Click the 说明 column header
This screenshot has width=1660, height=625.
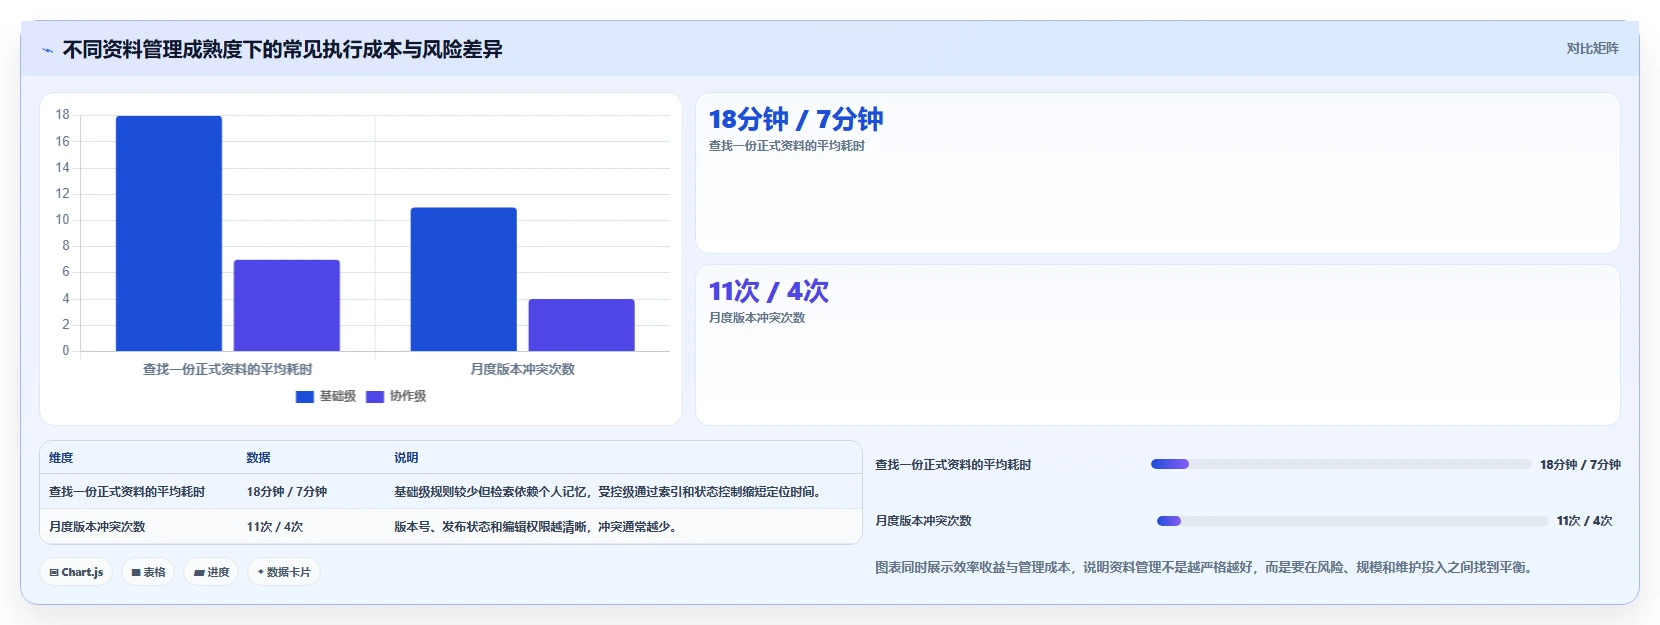pos(406,458)
